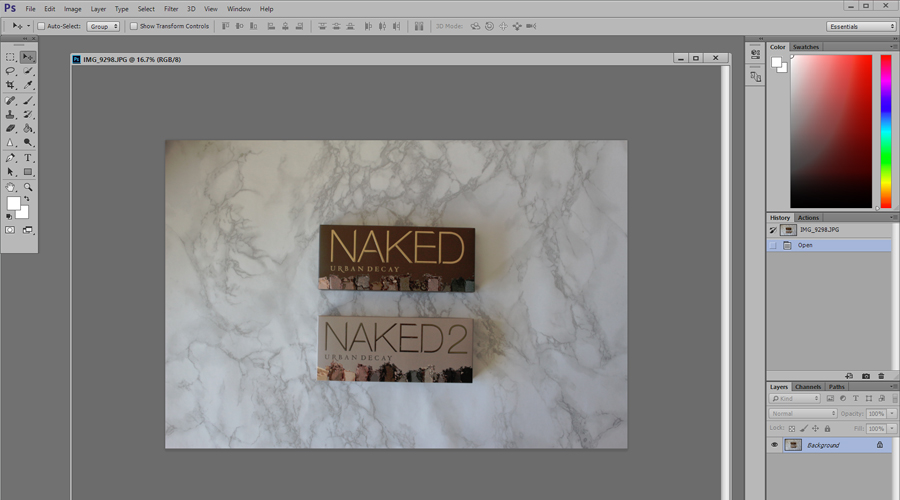The width and height of the screenshot is (900, 500).
Task: Pick the Eyedropper tool
Action: click(28, 86)
